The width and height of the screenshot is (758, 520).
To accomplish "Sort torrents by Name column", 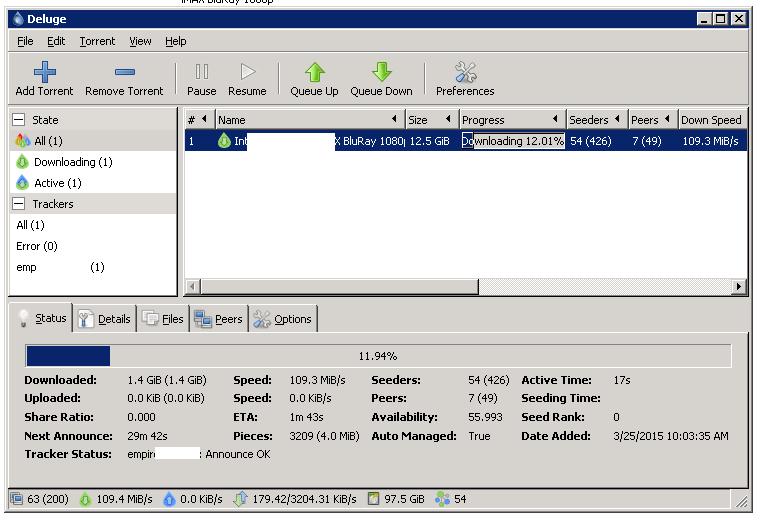I will (x=309, y=119).
